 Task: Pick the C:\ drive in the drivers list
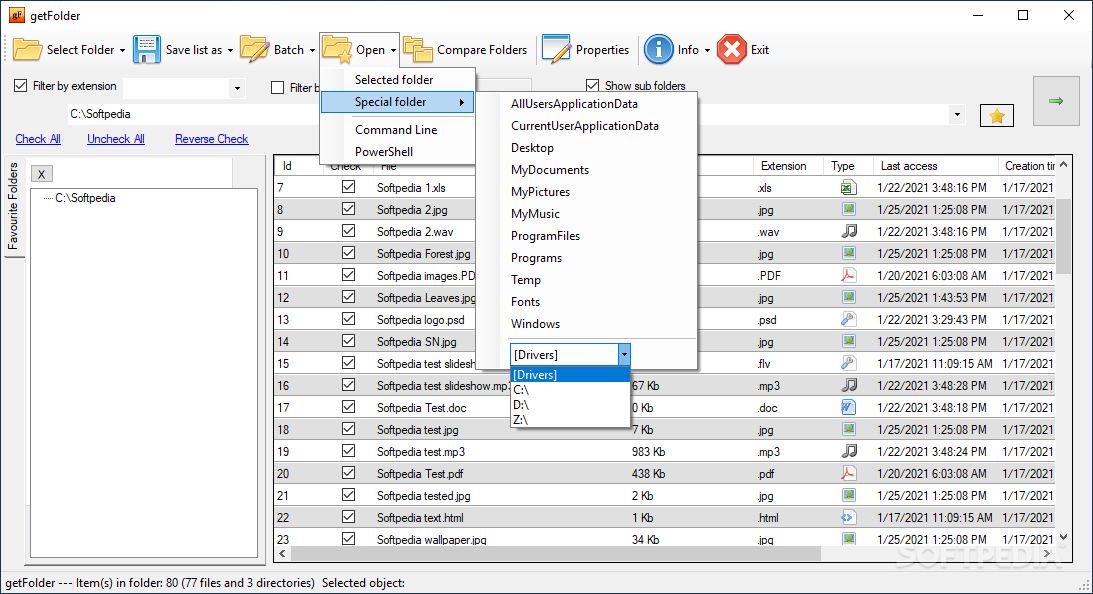point(570,390)
